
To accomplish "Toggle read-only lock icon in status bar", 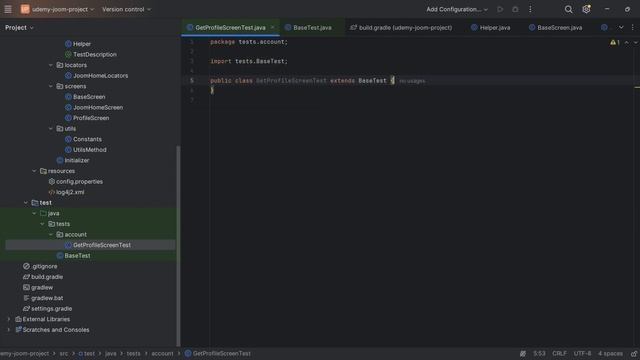I will tap(634, 353).
